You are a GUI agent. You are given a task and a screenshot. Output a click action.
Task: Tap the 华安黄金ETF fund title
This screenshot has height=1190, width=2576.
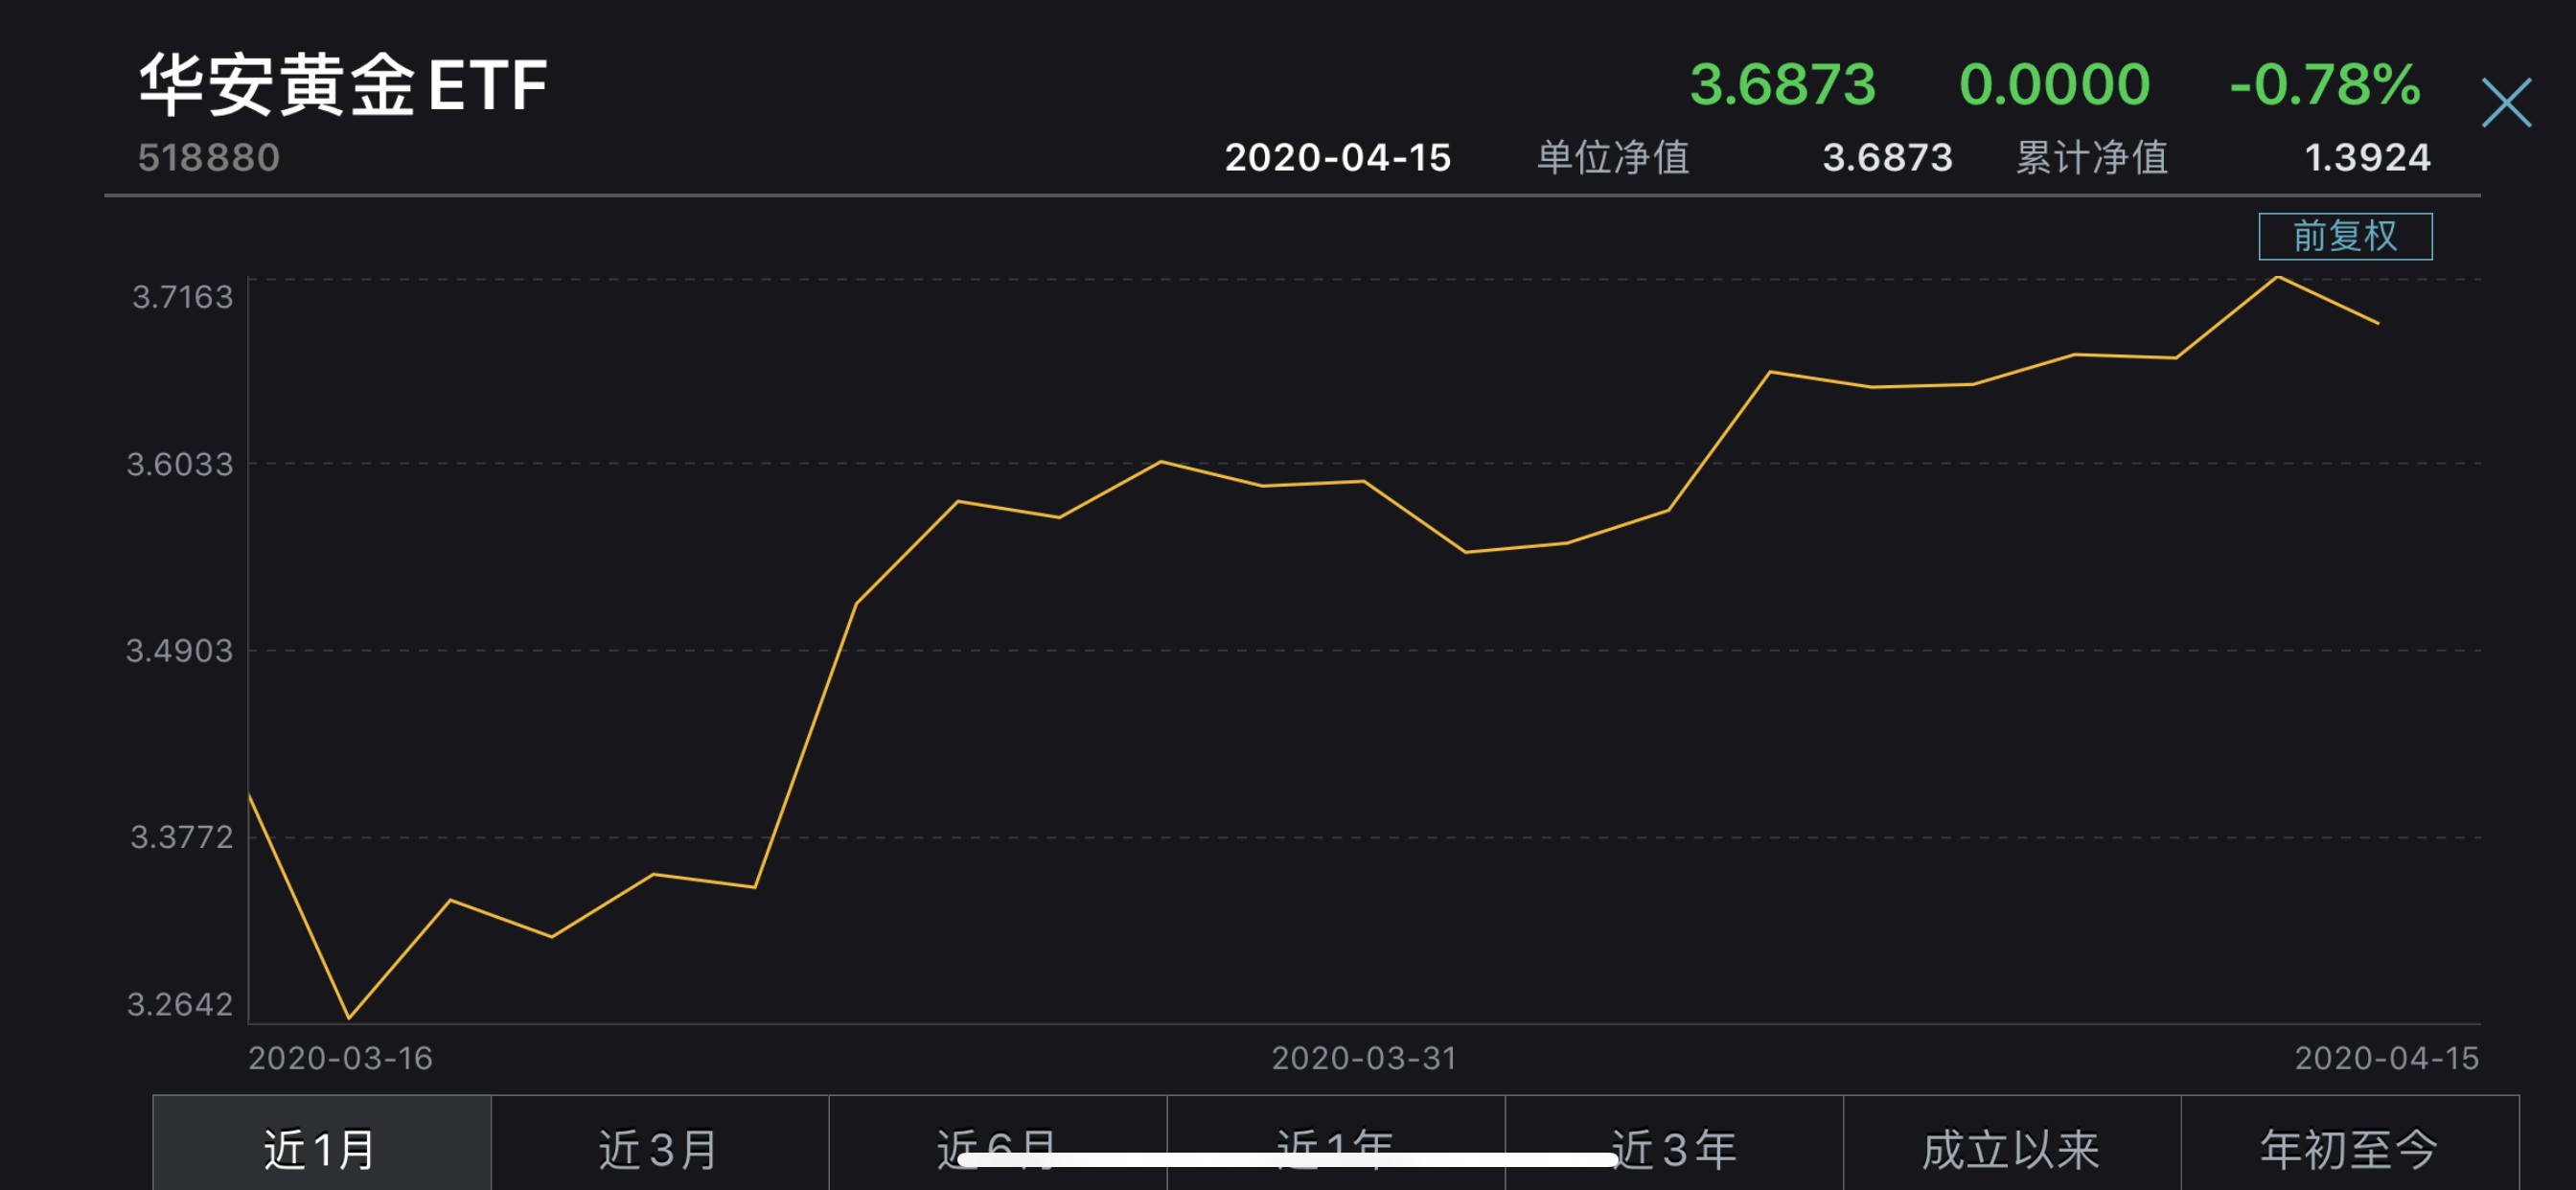tap(343, 85)
